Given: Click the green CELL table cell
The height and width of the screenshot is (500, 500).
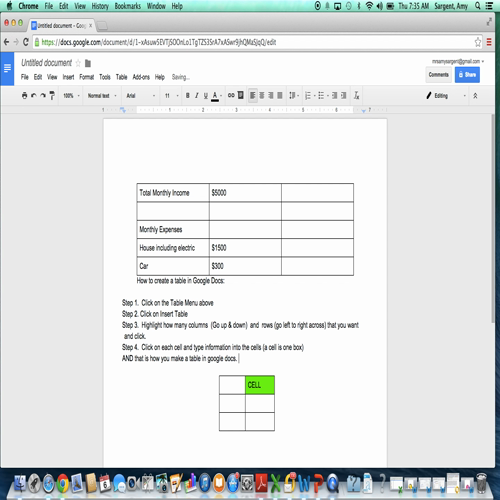Looking at the screenshot, I should pos(260,385).
